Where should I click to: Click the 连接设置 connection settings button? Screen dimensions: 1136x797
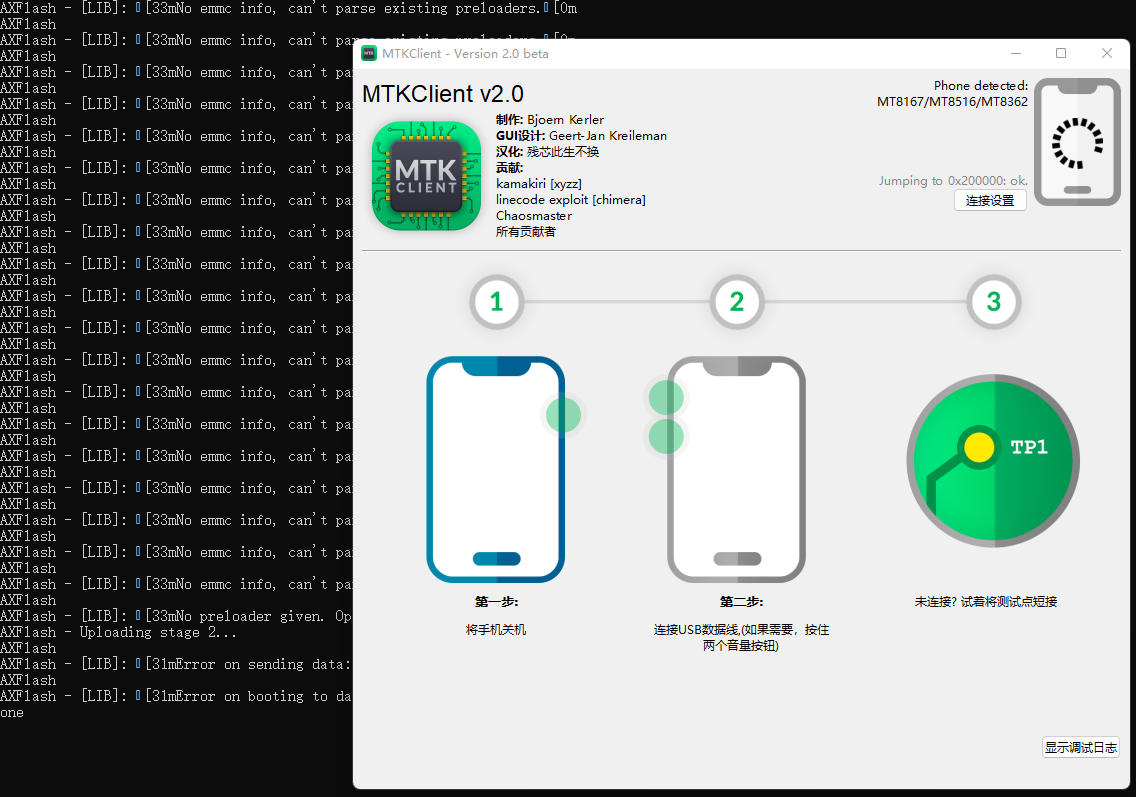pos(990,201)
